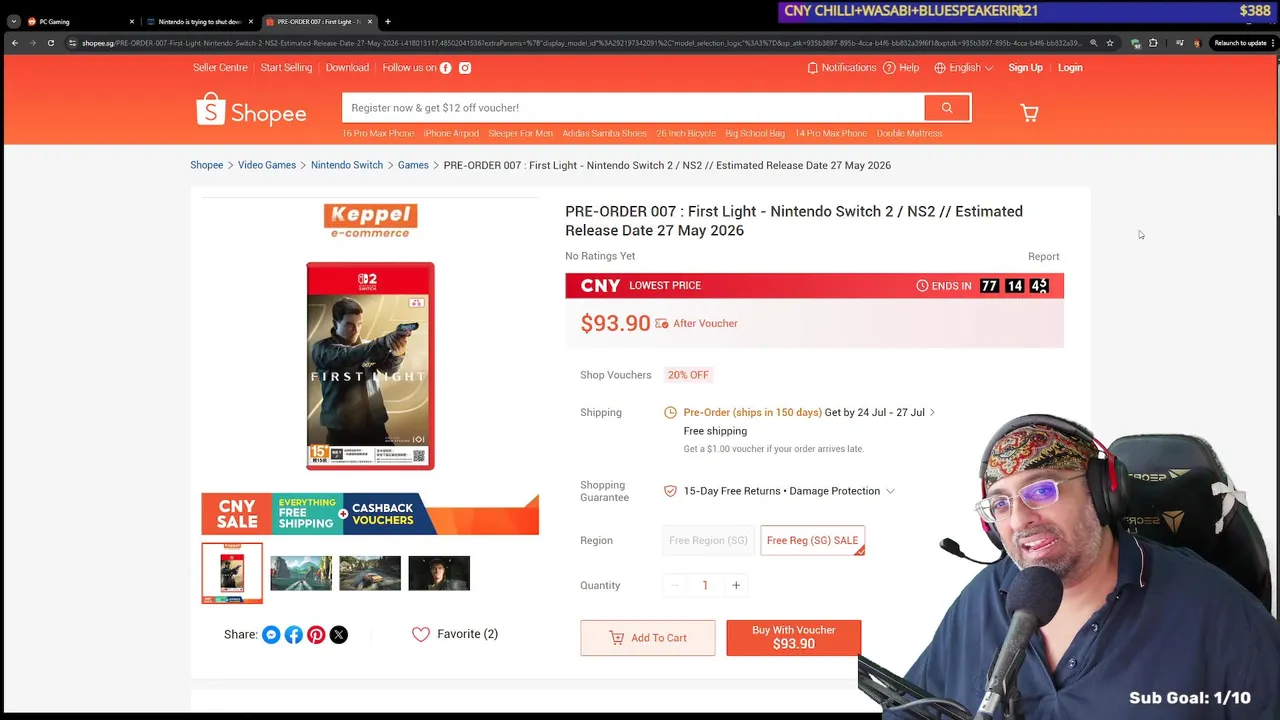Click the Shopee logo in header
1280x720 pixels.
tap(251, 111)
